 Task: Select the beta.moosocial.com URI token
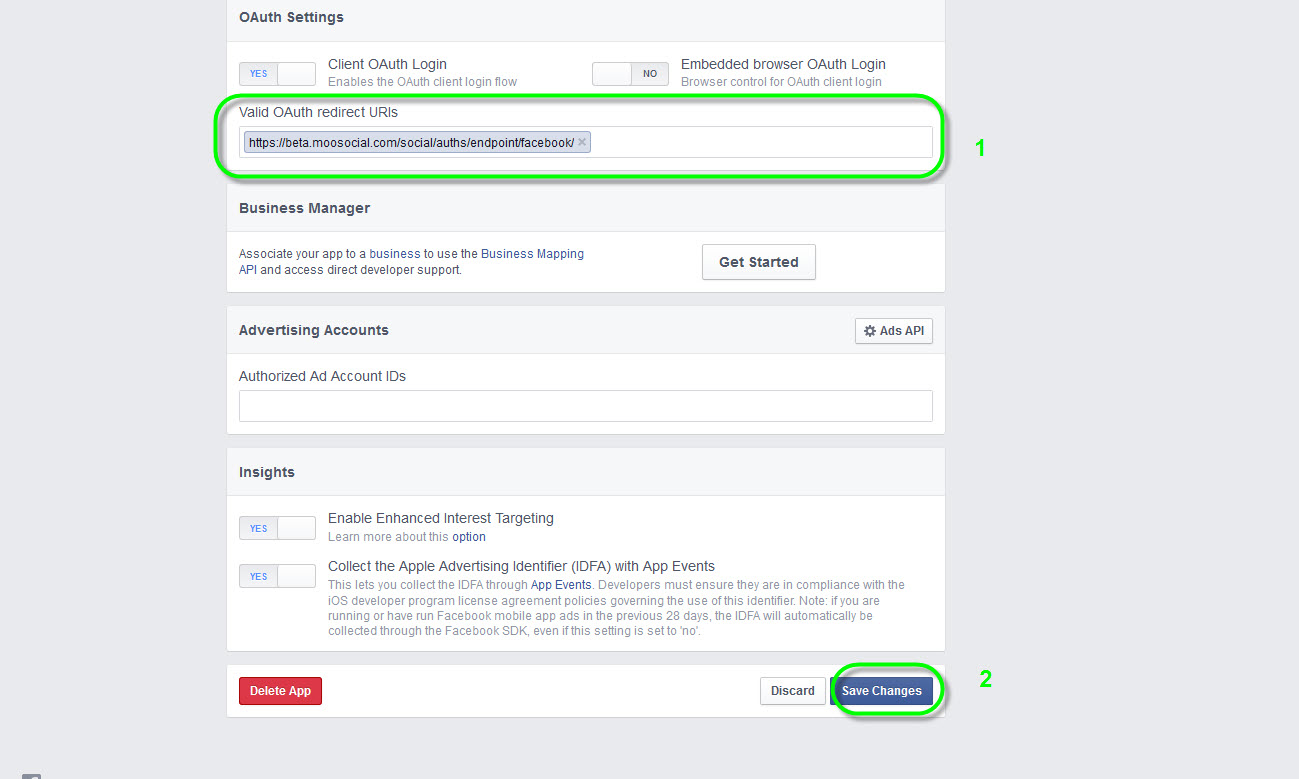pos(411,143)
